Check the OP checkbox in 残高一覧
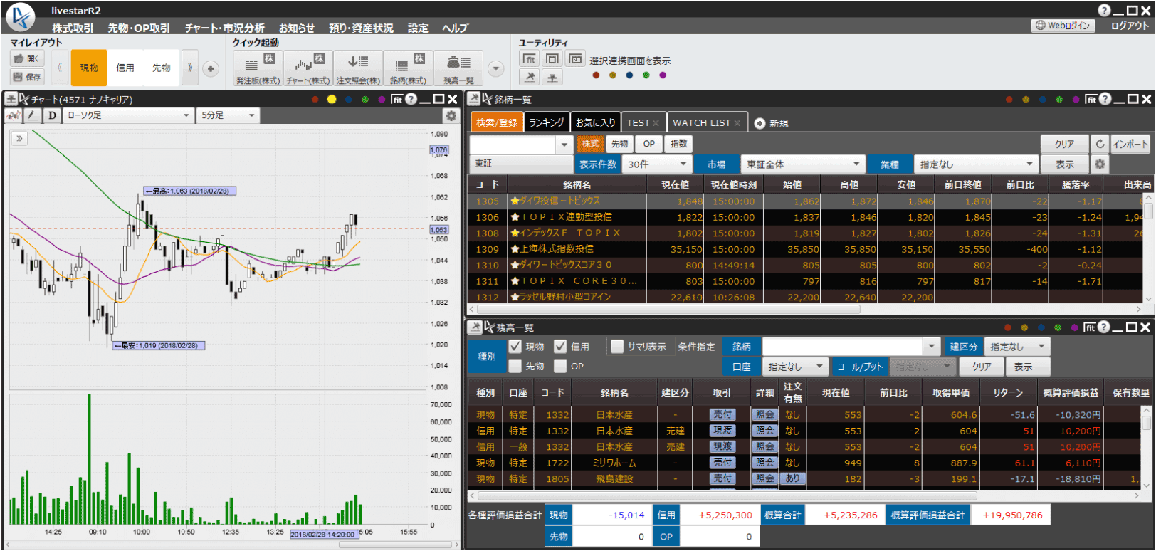This screenshot has height=551, width=1156. [560, 365]
